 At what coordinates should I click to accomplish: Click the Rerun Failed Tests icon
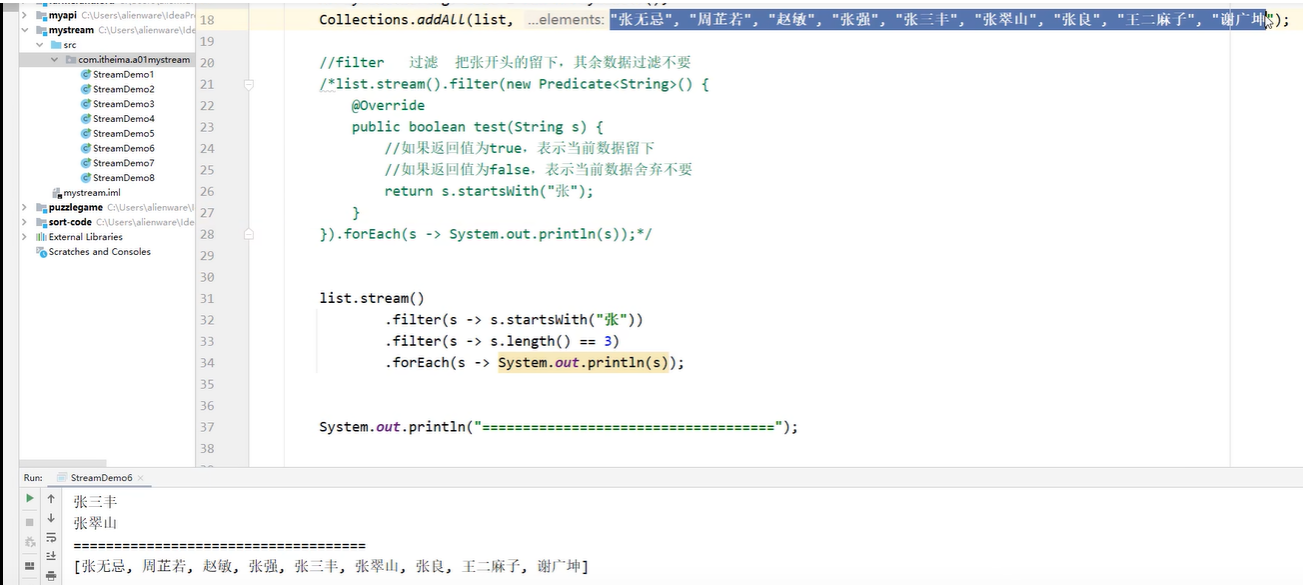click(x=30, y=542)
